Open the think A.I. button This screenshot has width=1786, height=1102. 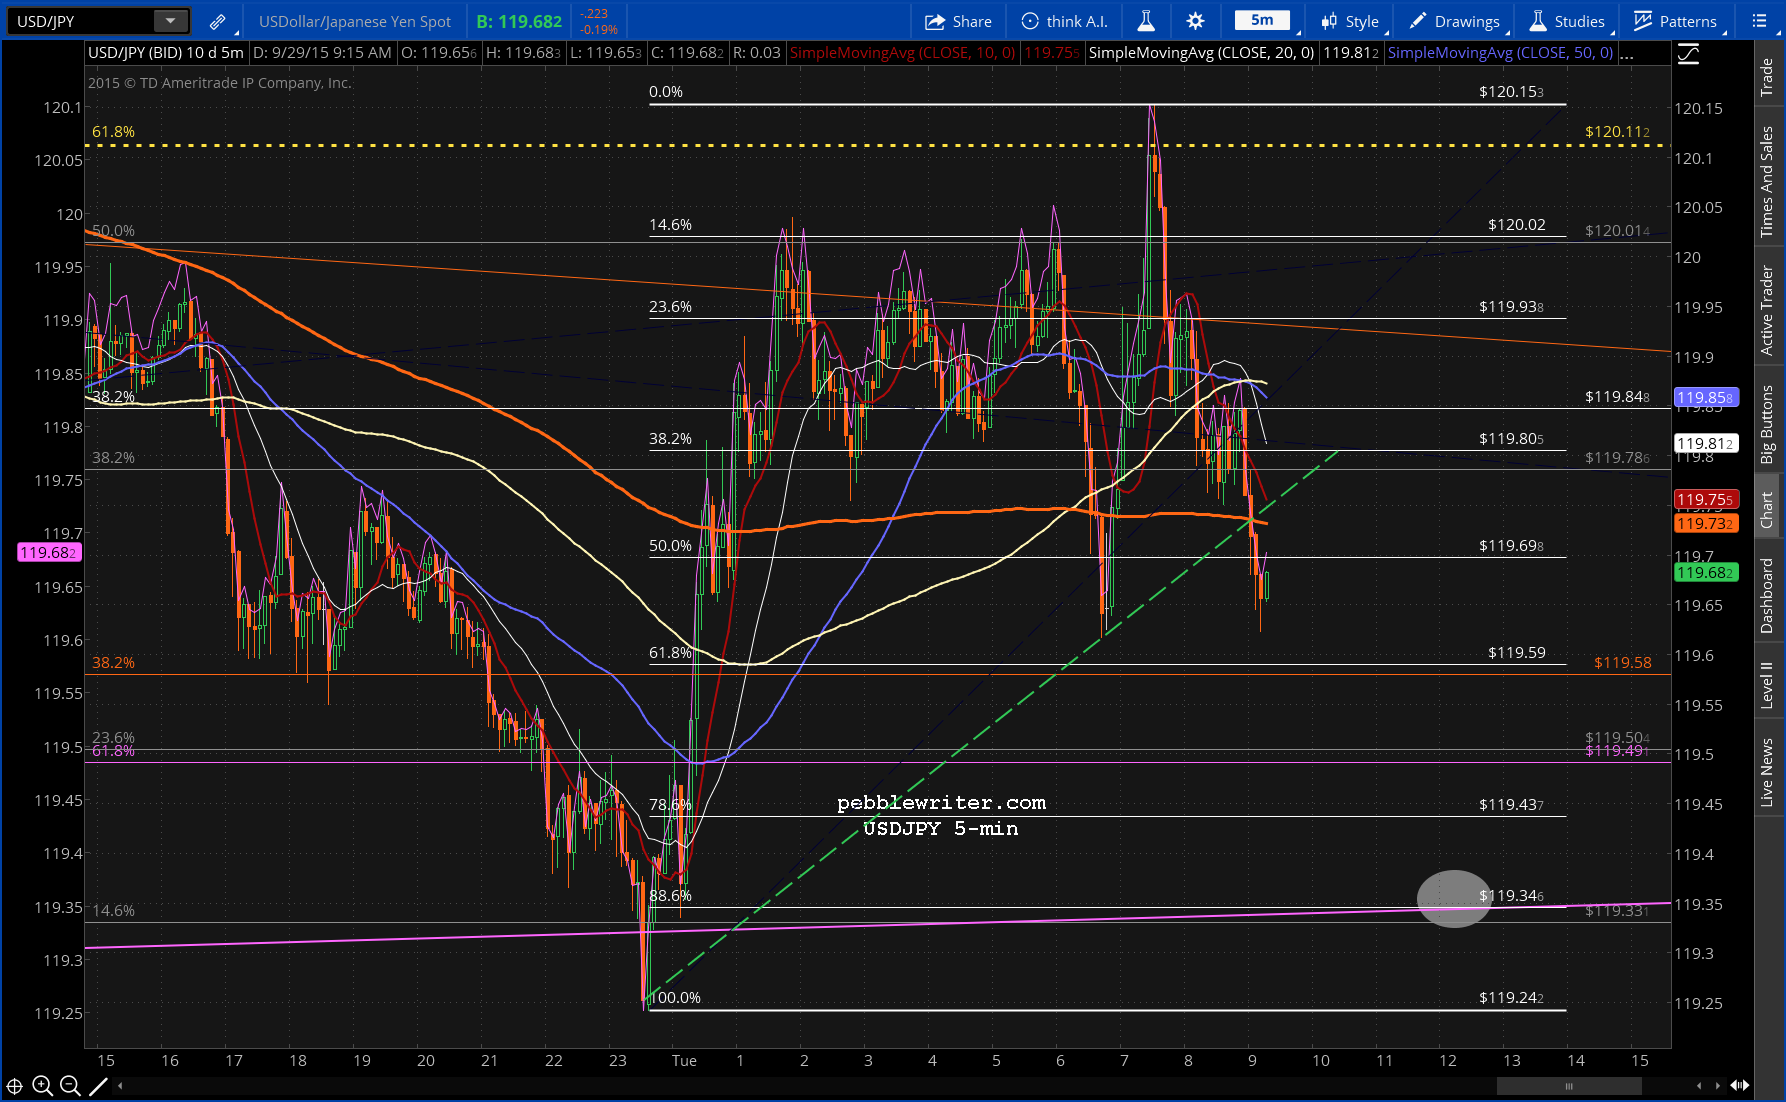[1064, 21]
